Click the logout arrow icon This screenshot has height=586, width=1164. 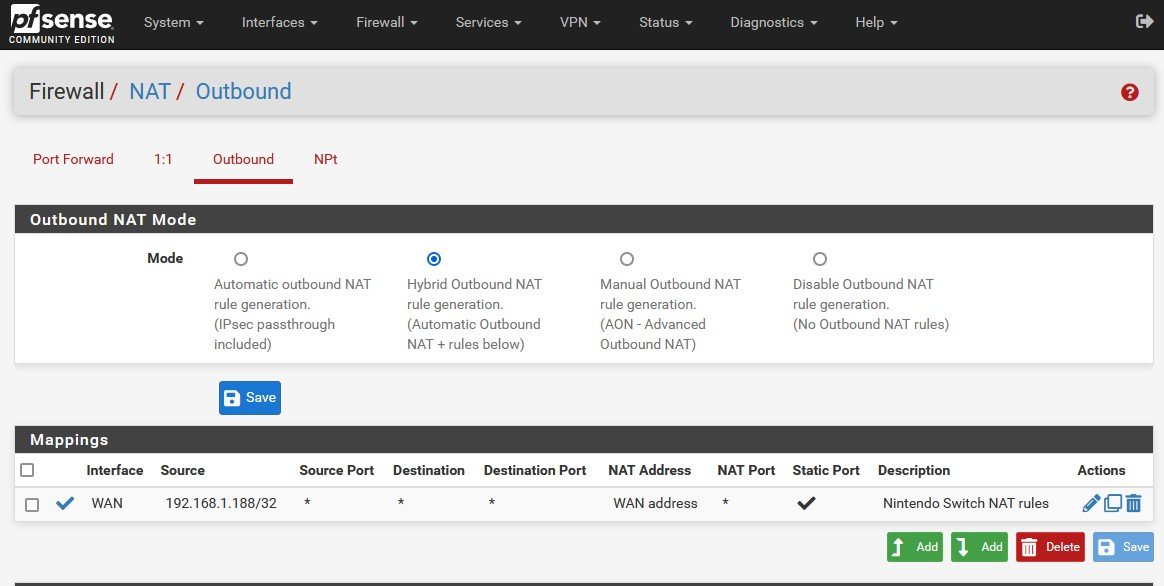tap(1144, 22)
